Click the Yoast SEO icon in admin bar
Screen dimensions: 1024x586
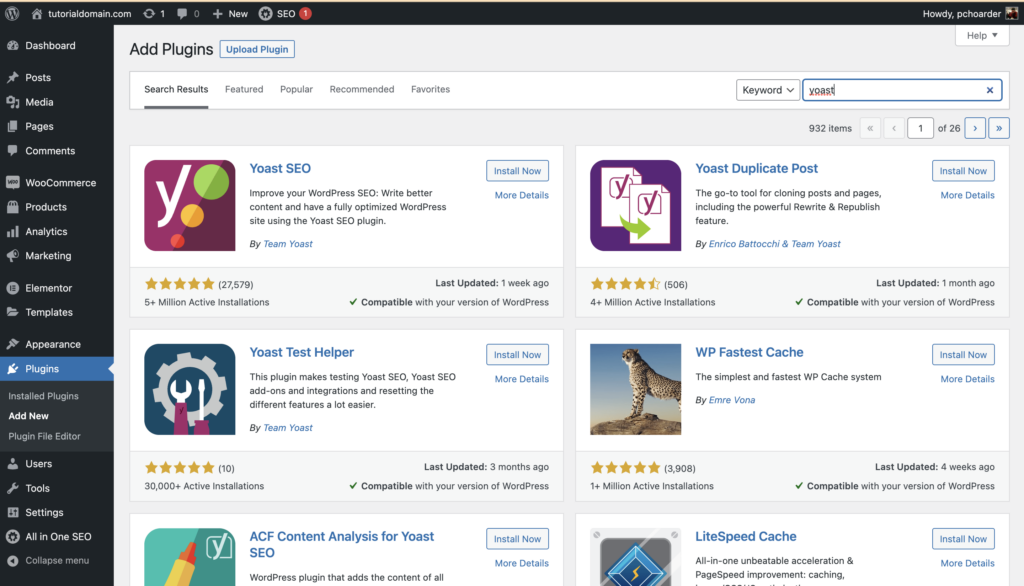point(265,13)
